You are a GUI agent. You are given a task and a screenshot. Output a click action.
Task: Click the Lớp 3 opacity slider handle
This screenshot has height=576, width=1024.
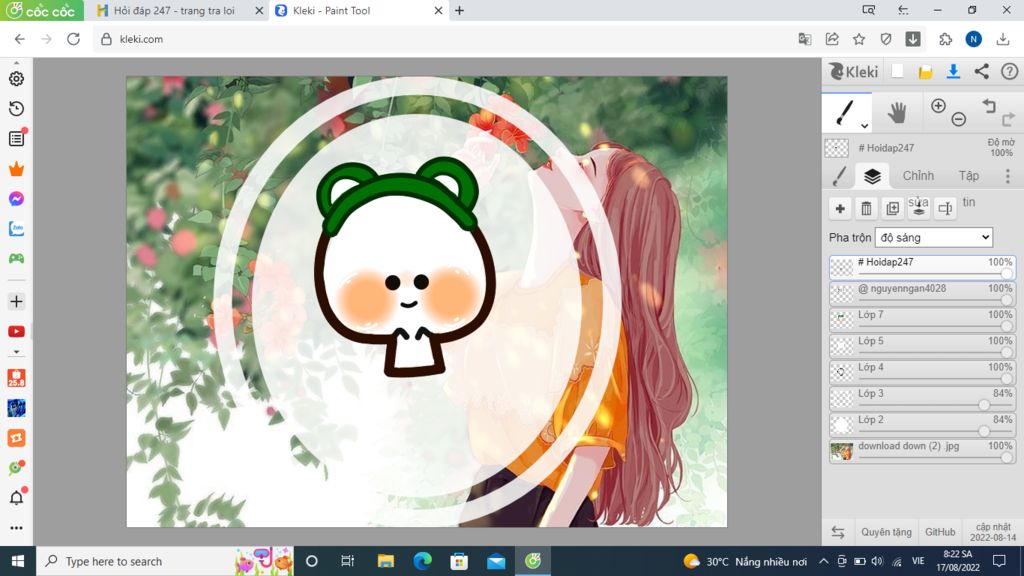984,405
